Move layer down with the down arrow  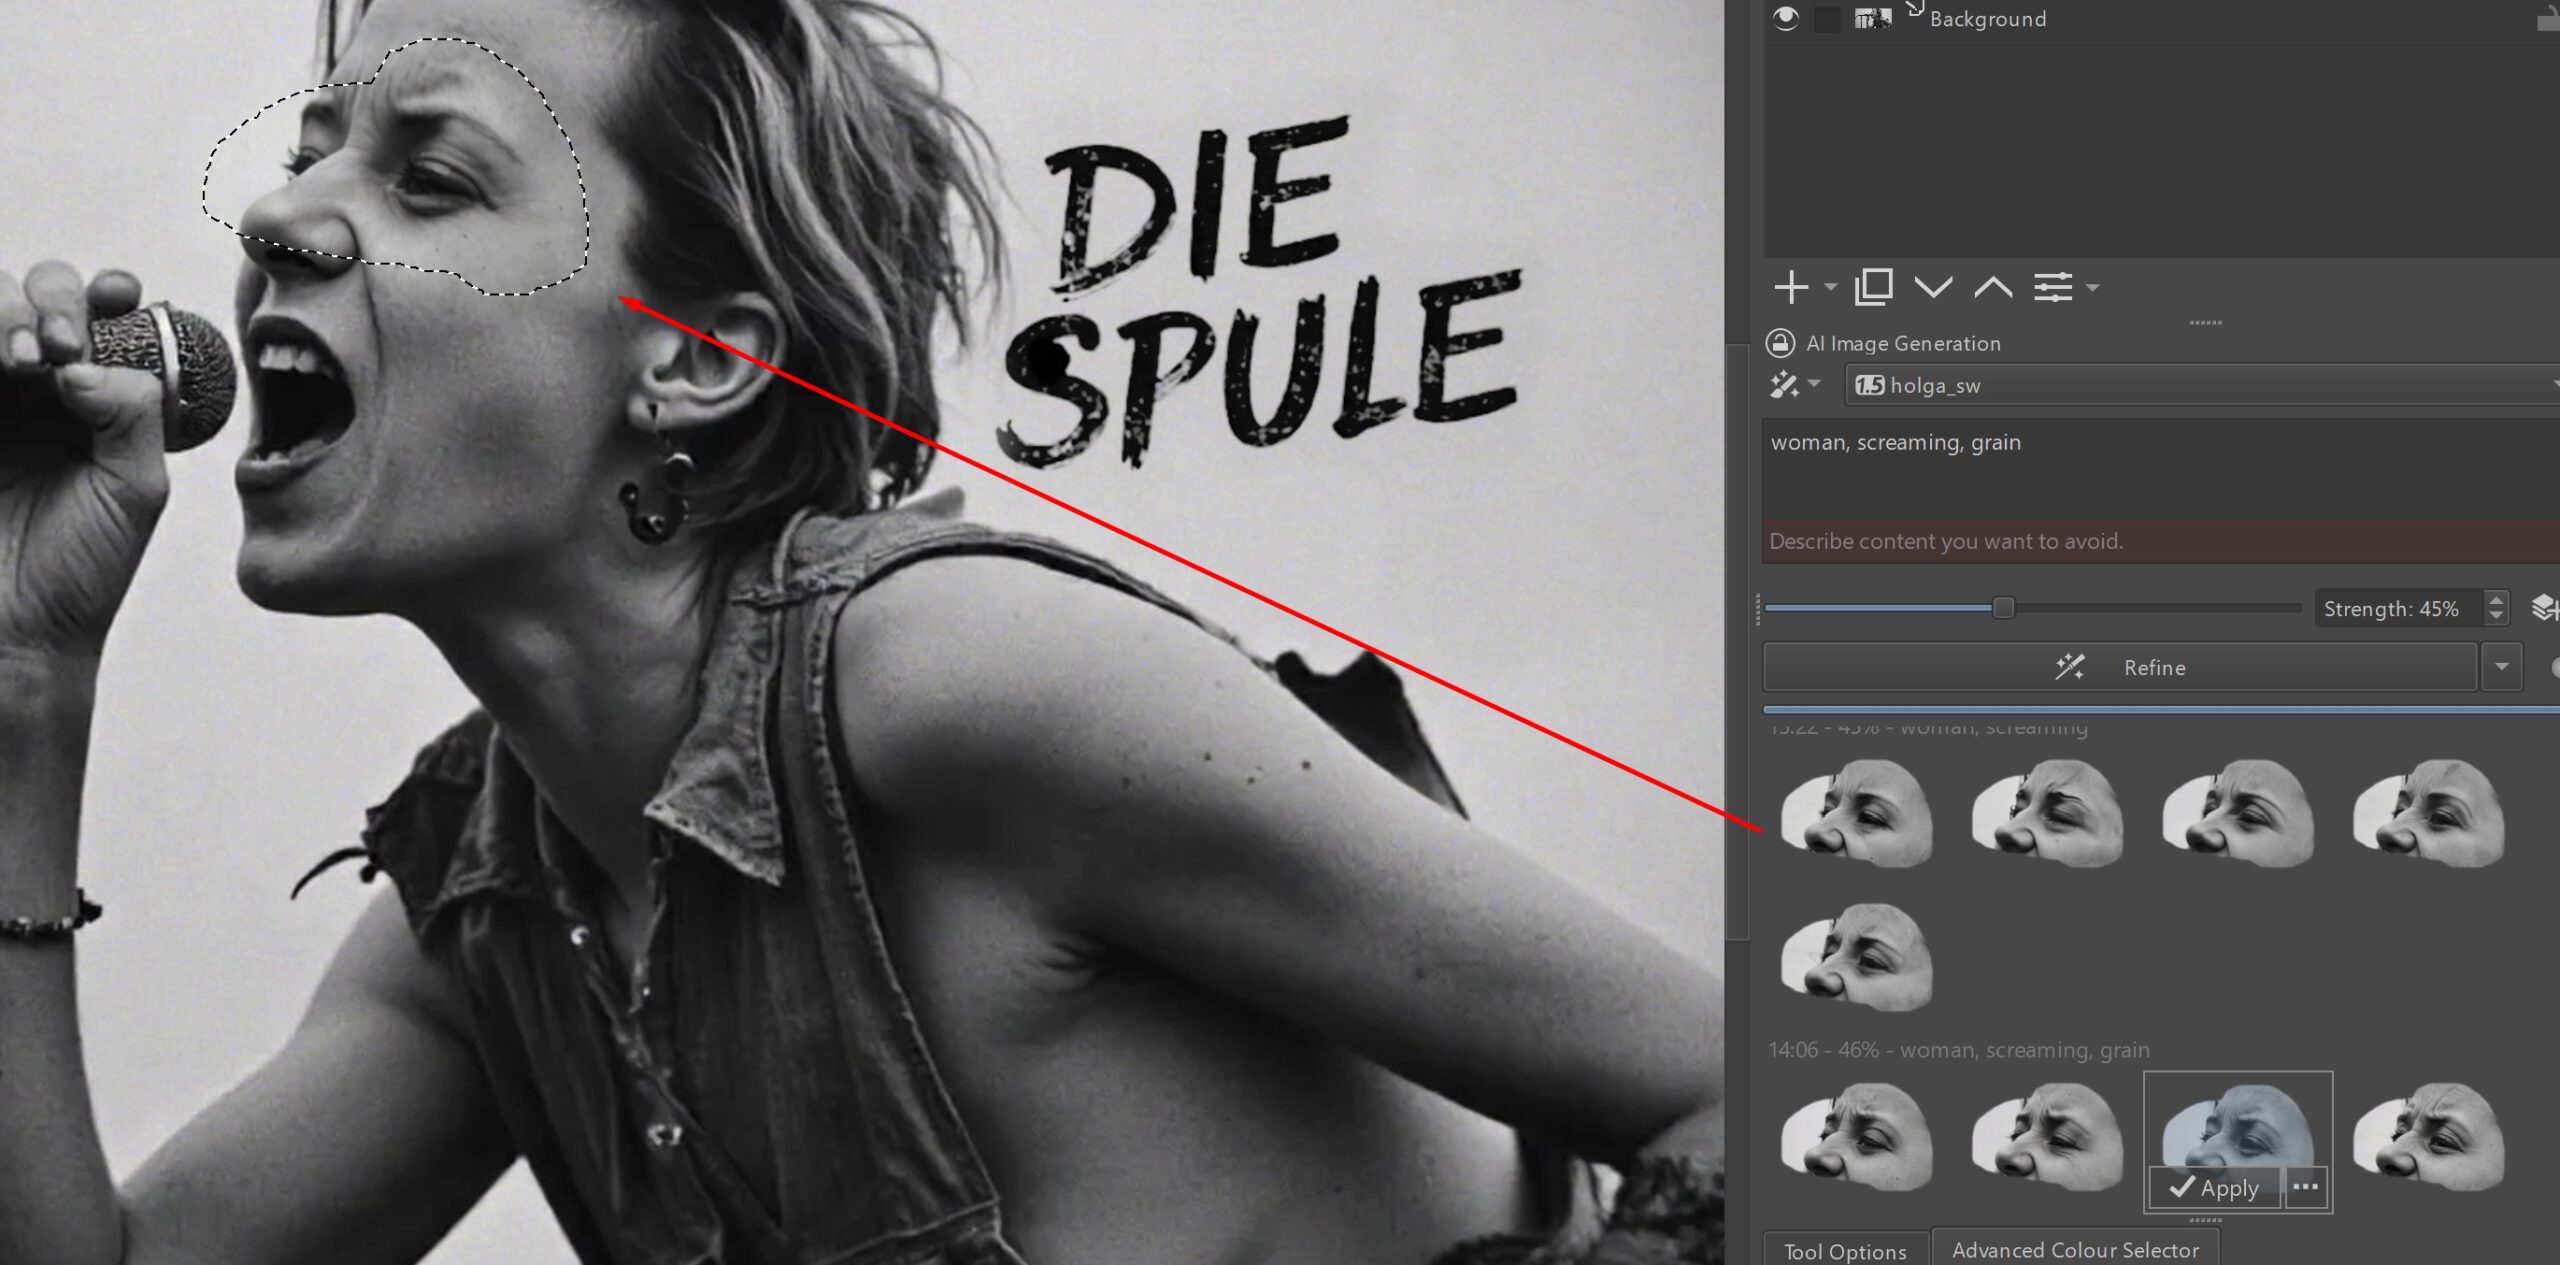[1933, 288]
